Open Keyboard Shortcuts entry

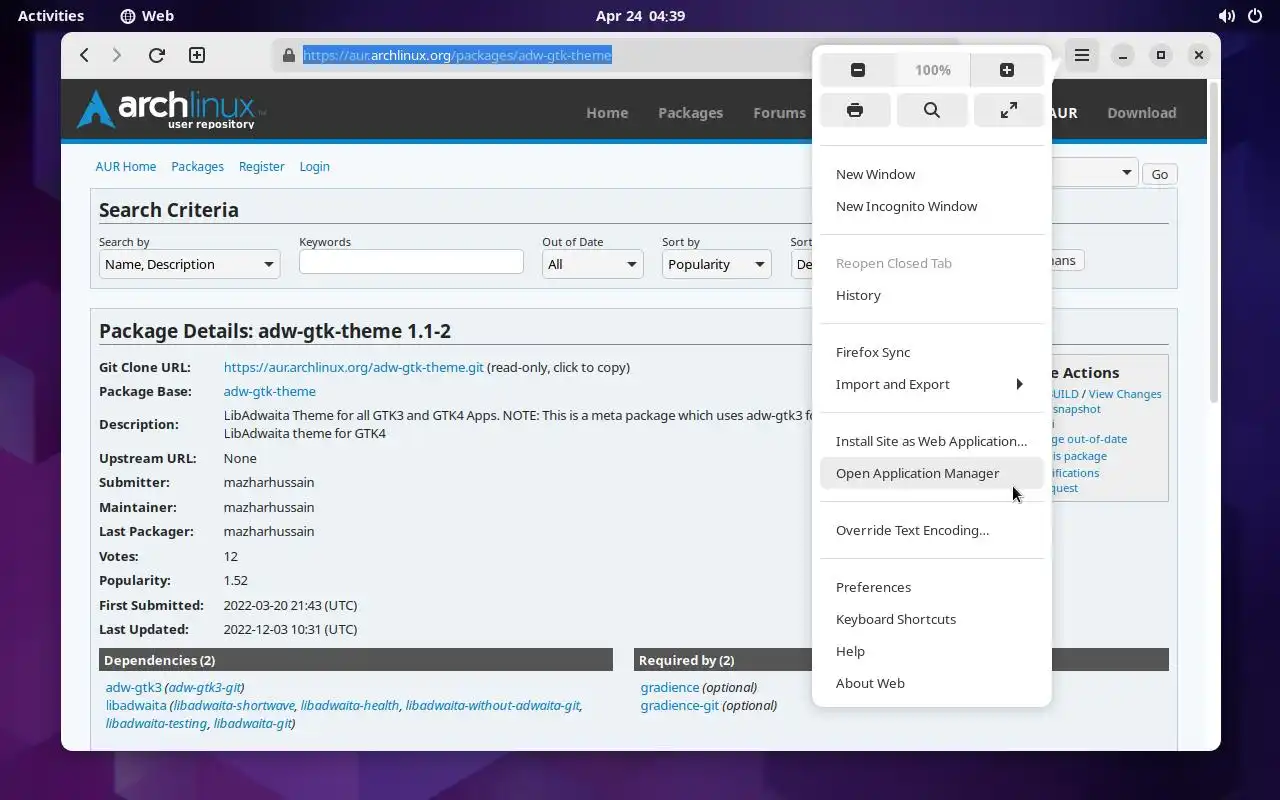[x=932, y=619]
